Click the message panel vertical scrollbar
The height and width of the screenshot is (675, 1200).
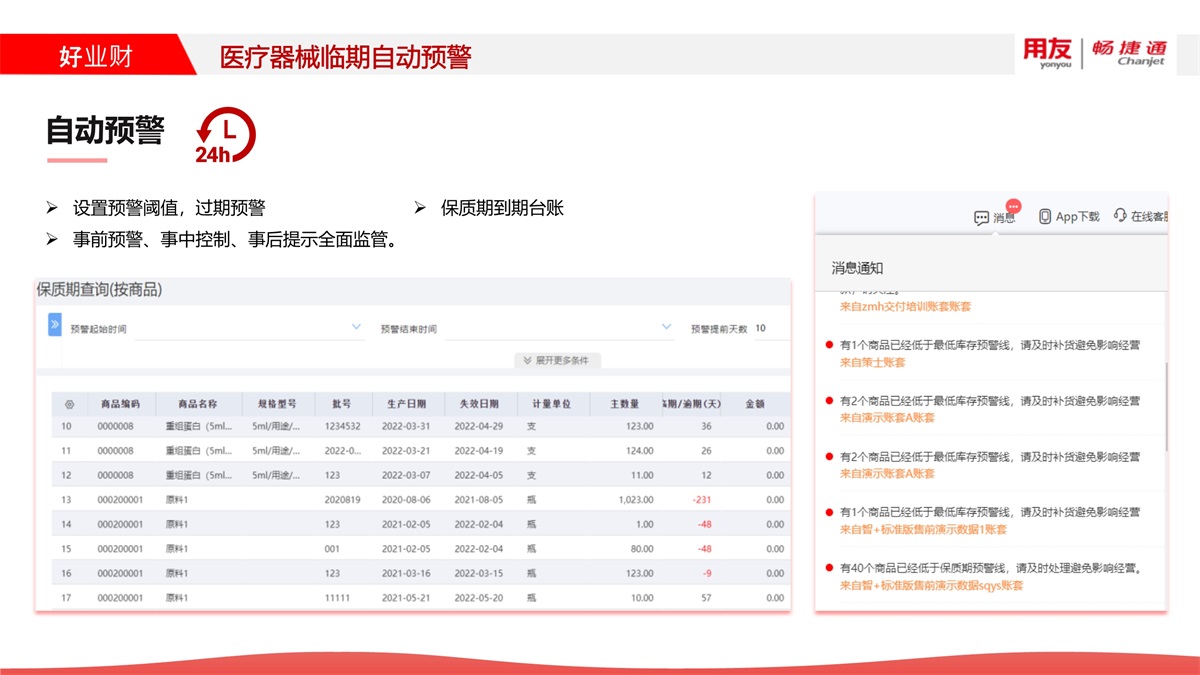tap(1164, 405)
